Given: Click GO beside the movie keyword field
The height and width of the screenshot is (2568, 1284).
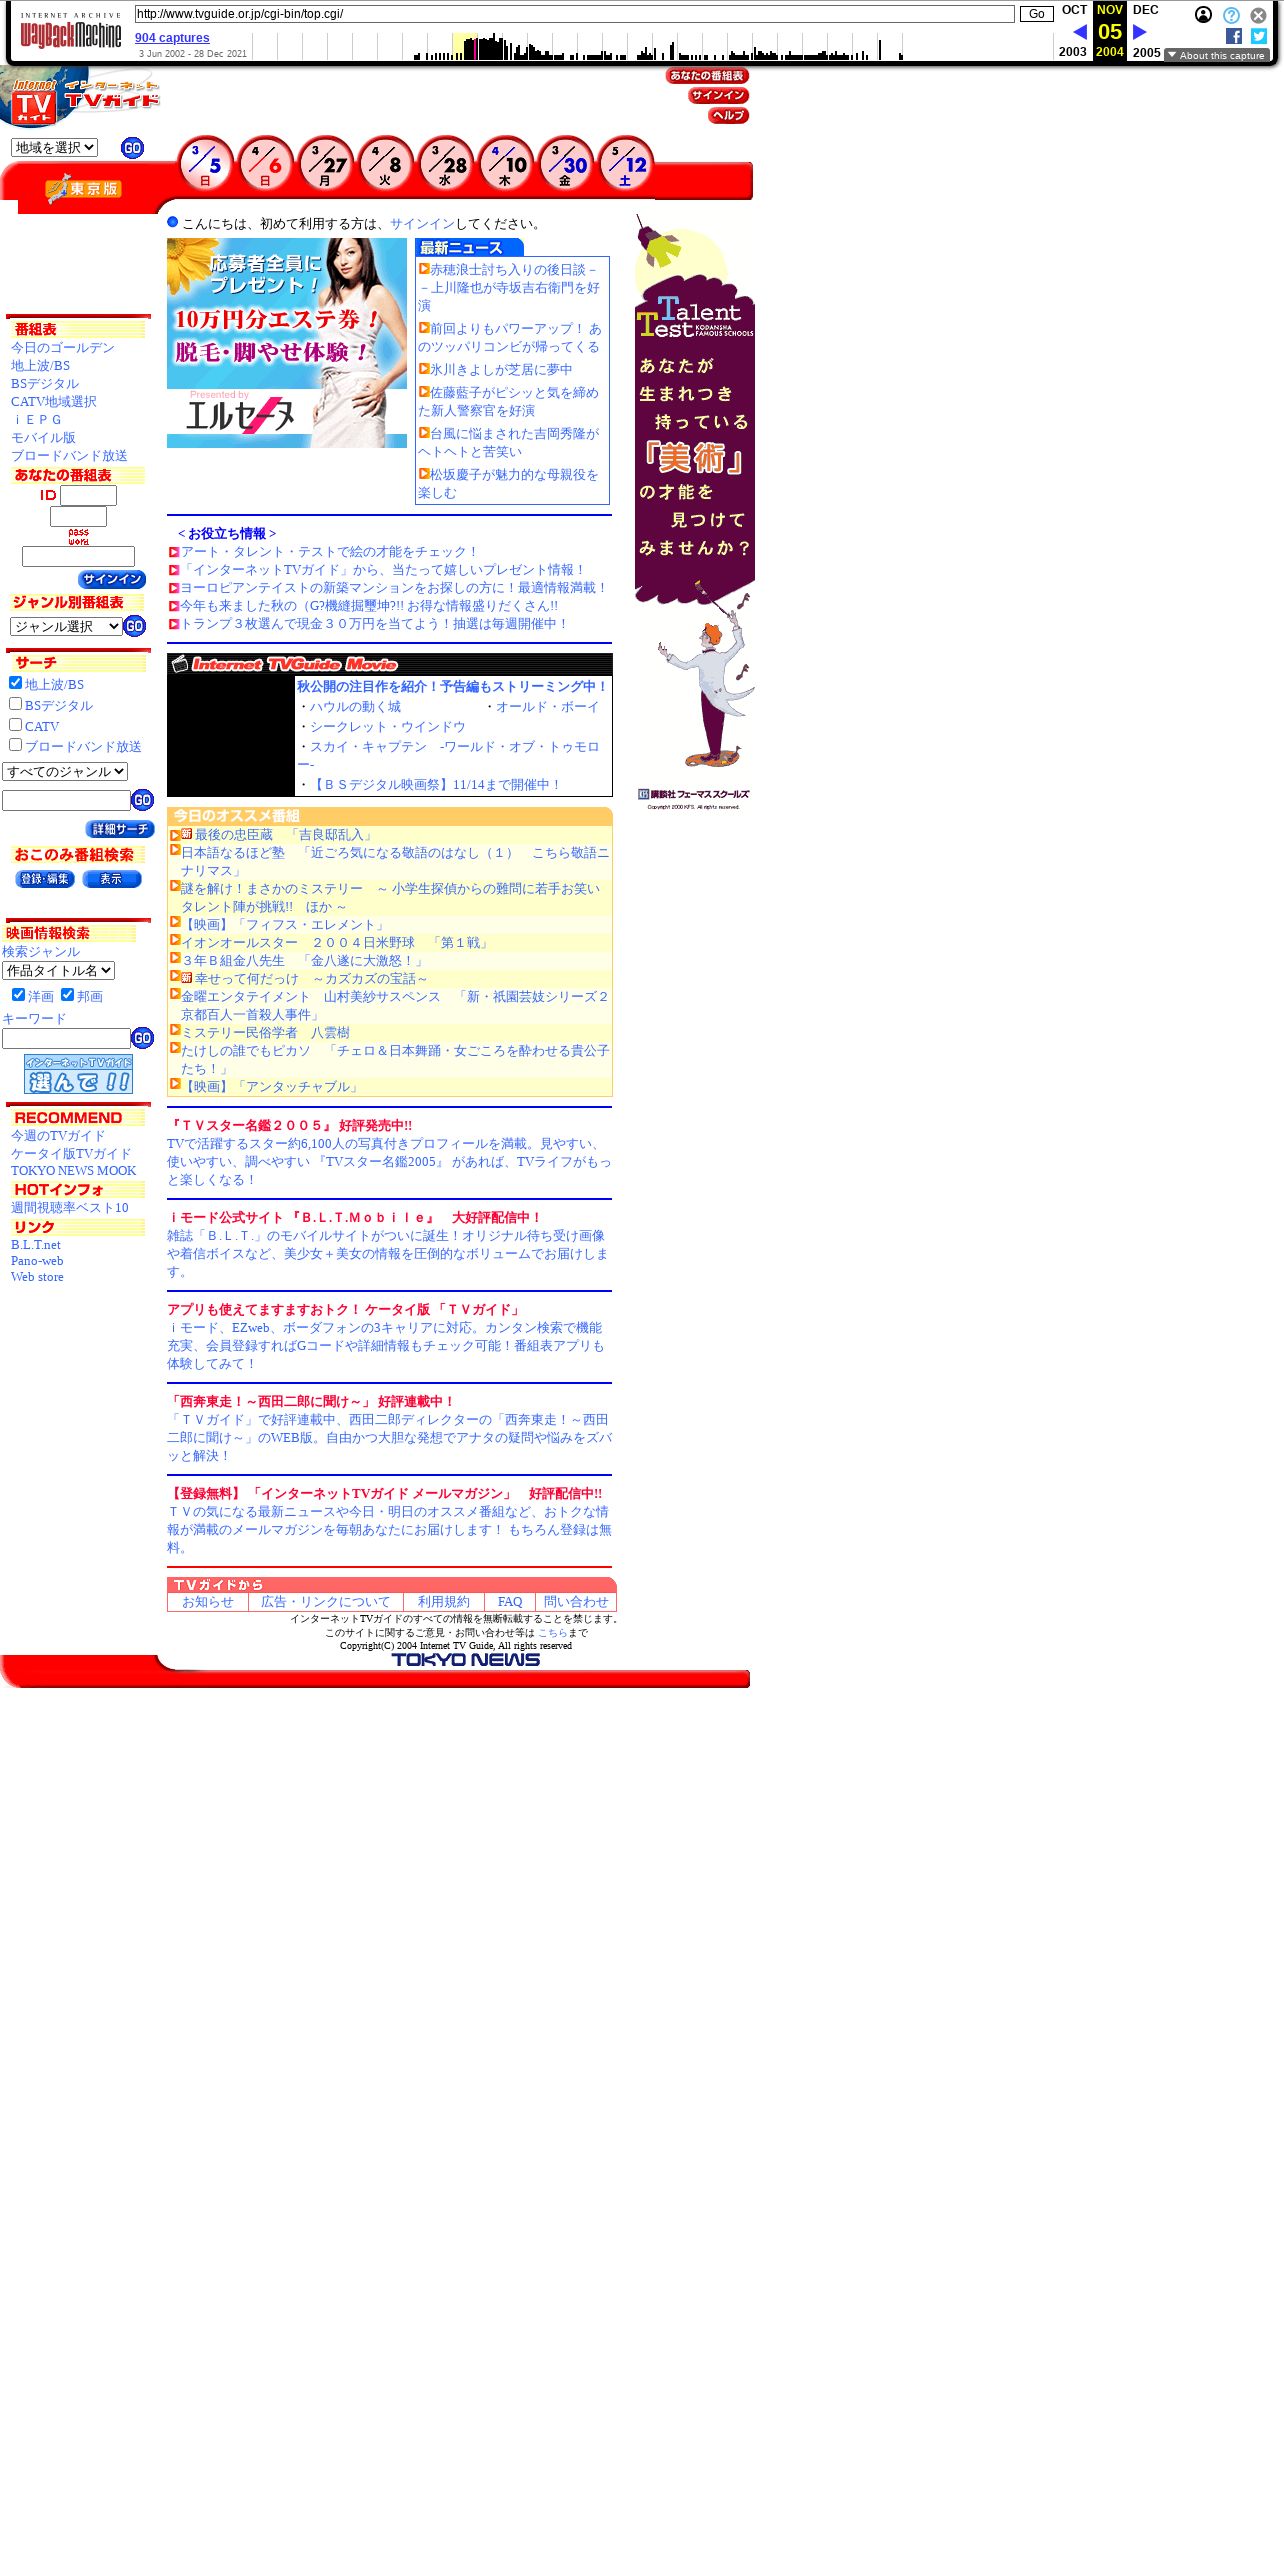Looking at the screenshot, I should pos(143,1038).
